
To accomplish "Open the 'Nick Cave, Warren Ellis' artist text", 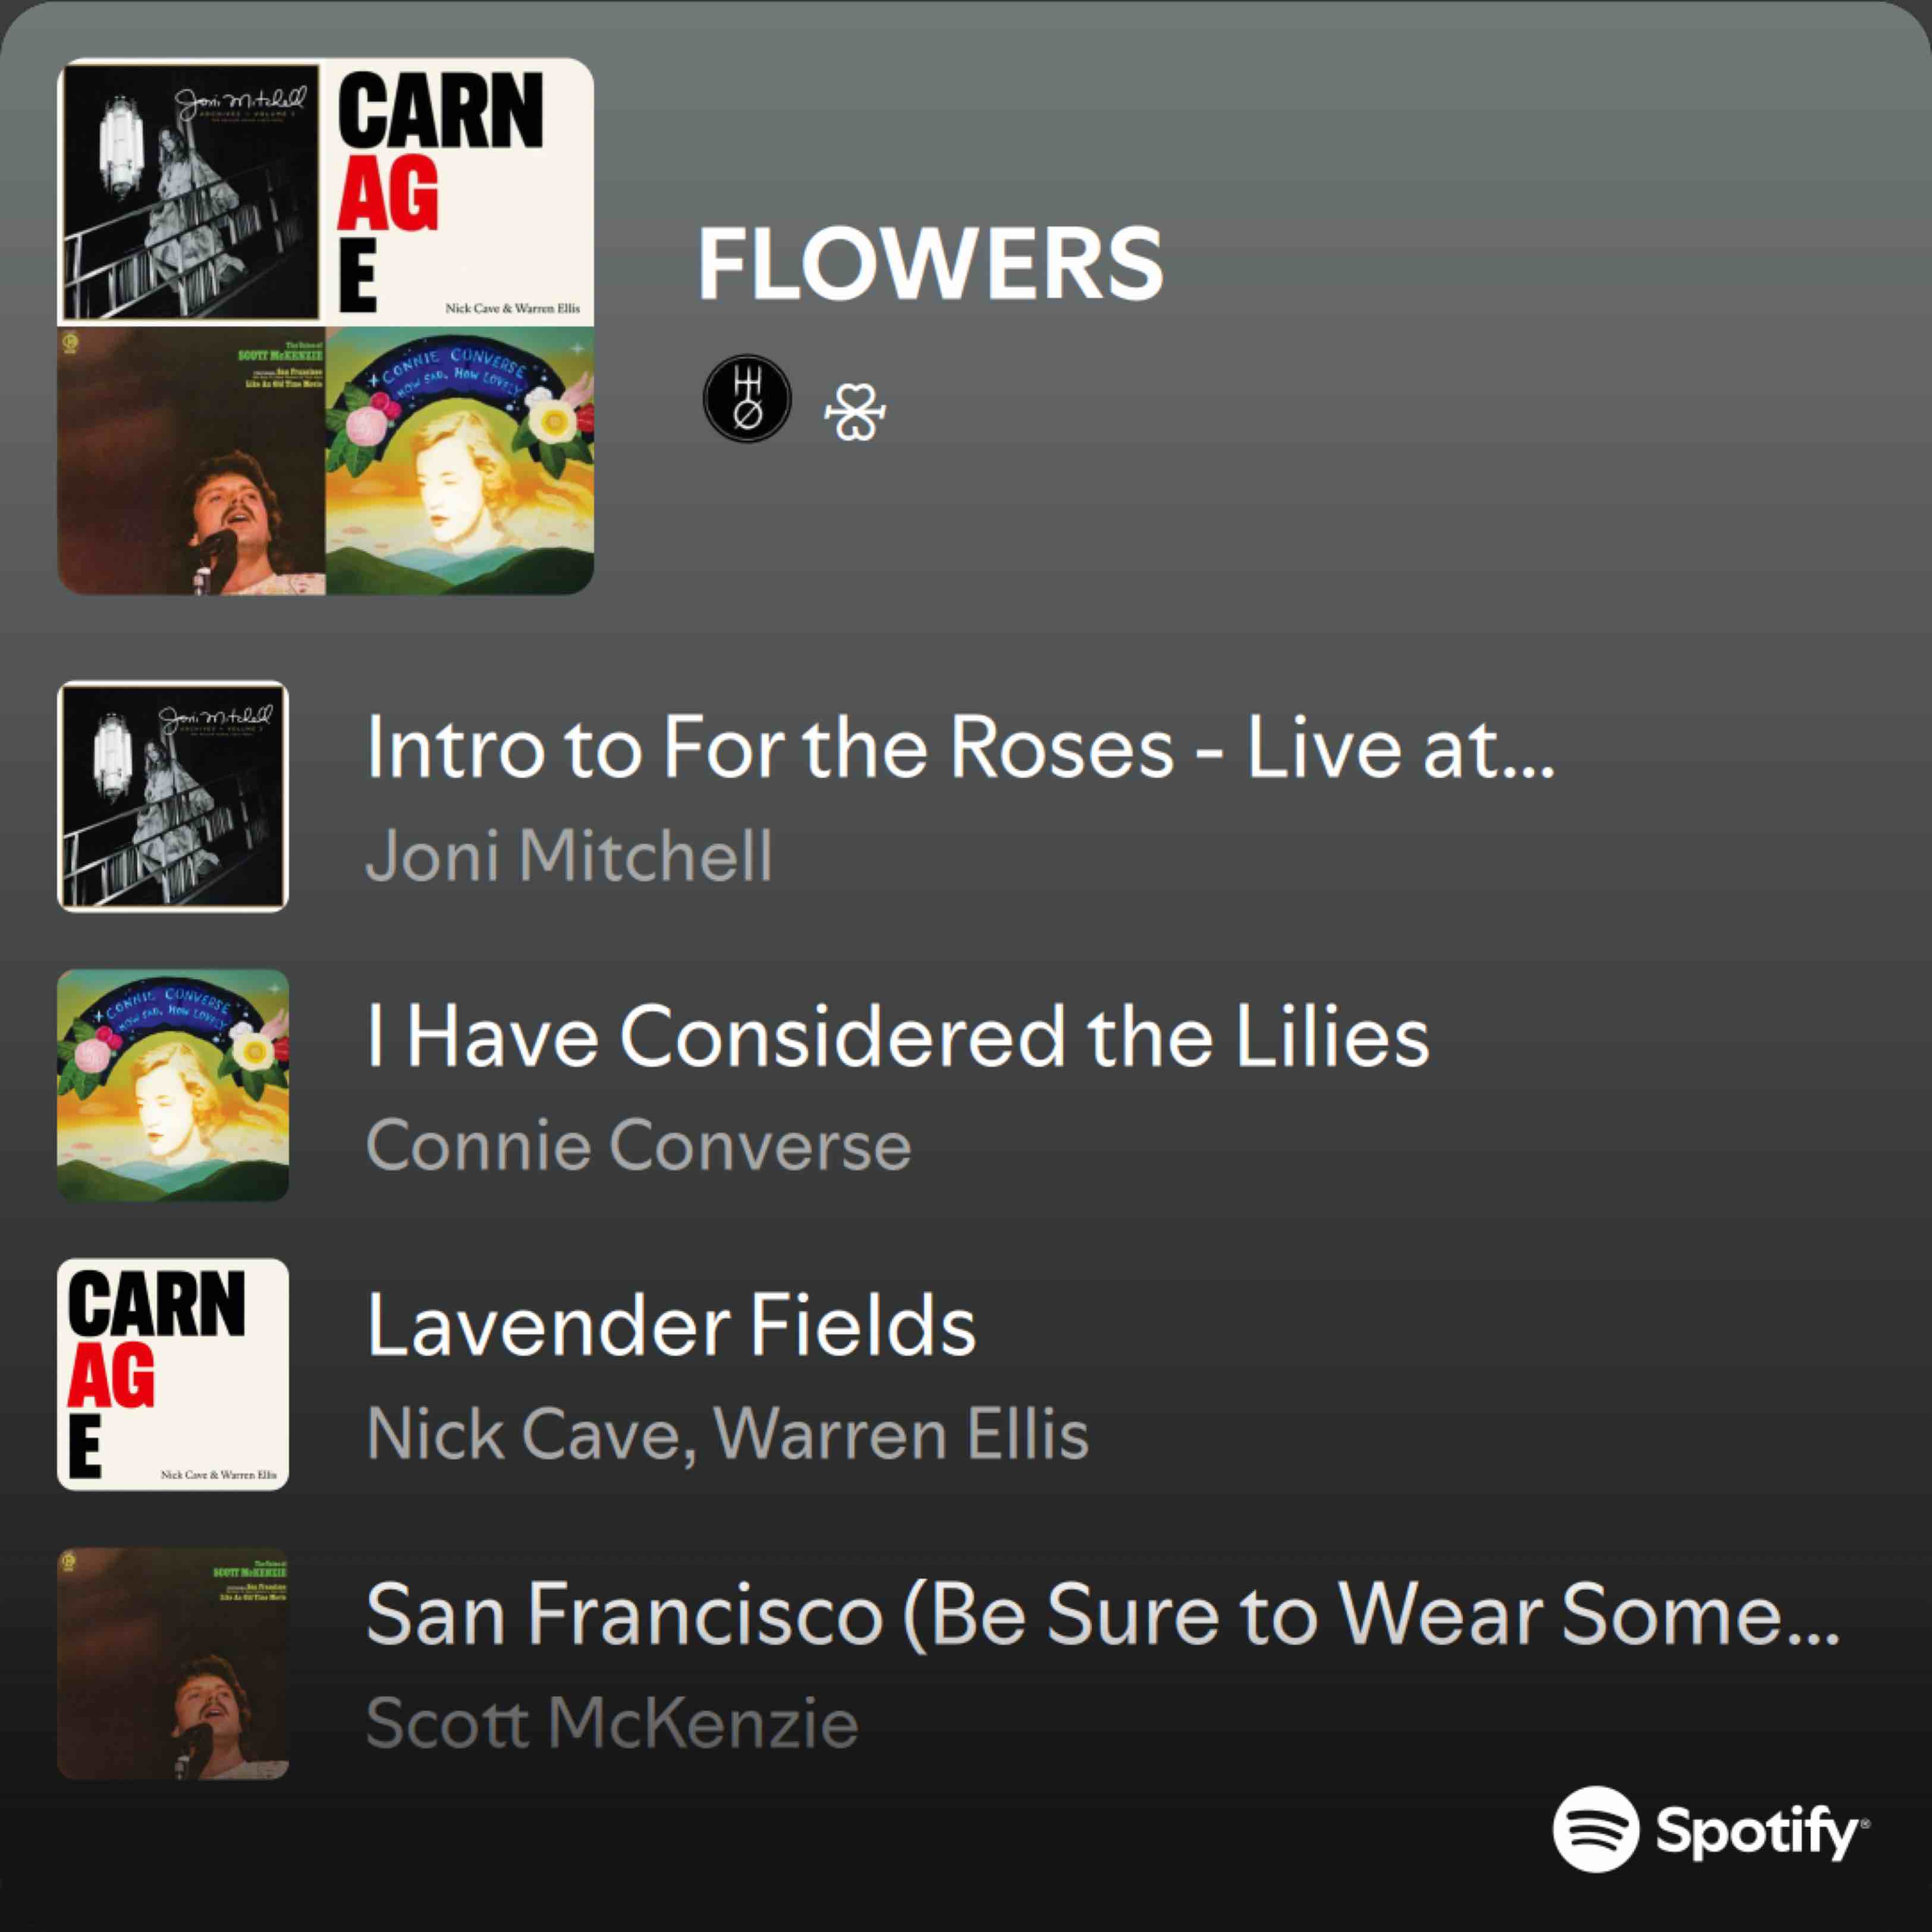I will 727,1434.
